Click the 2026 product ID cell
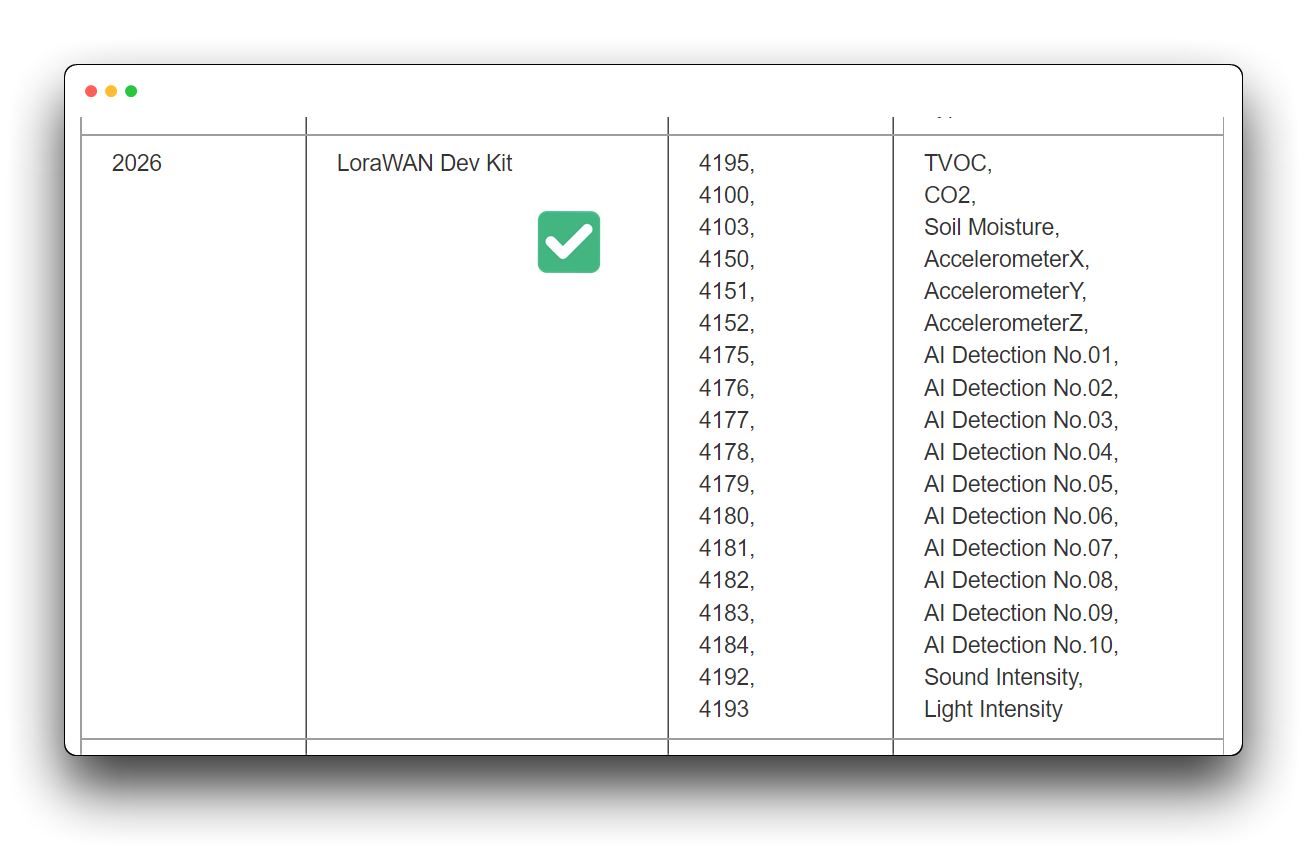Viewport: 1307px width, 852px height. tap(137, 163)
